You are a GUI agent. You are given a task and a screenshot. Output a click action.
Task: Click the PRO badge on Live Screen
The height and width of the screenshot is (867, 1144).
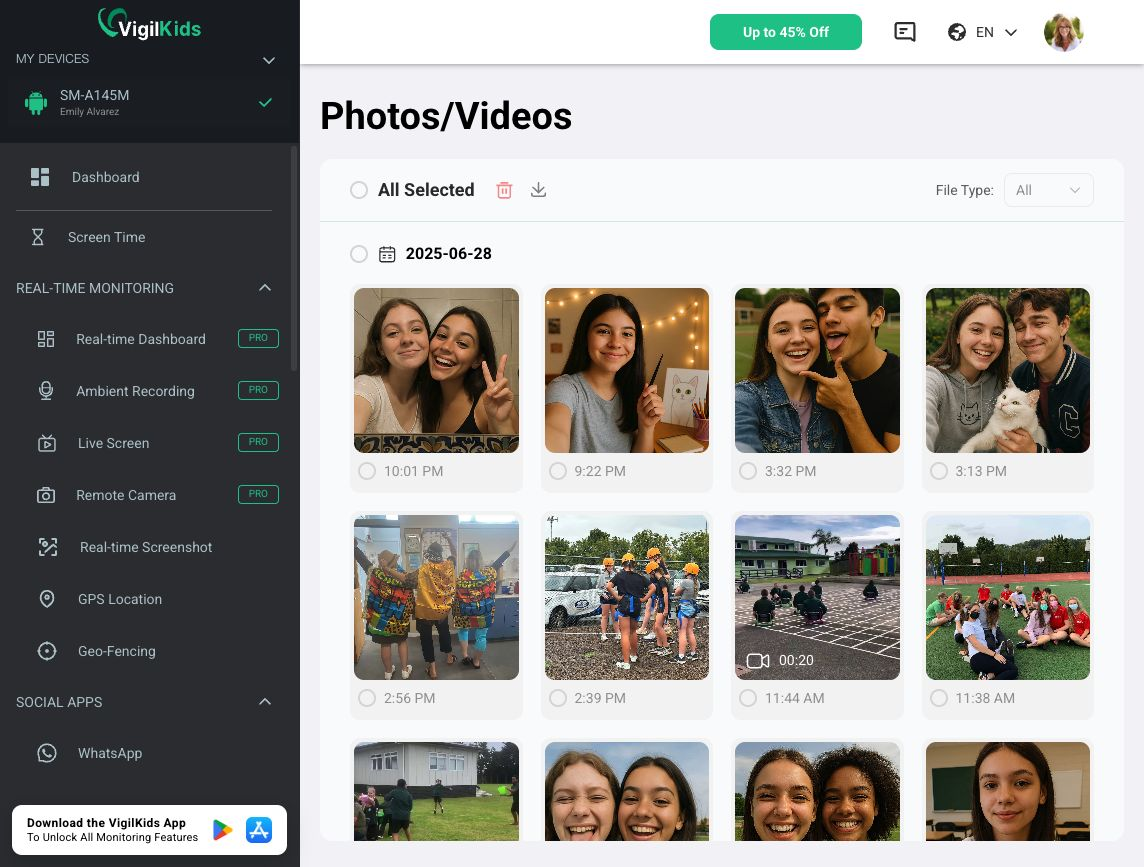pos(258,442)
